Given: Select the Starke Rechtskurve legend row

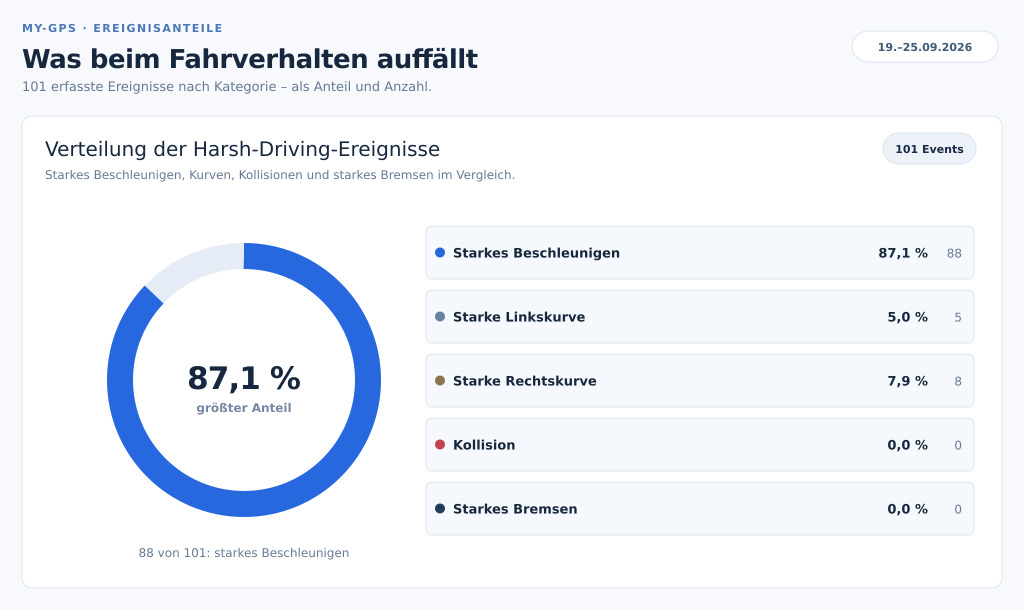Looking at the screenshot, I should 699,381.
